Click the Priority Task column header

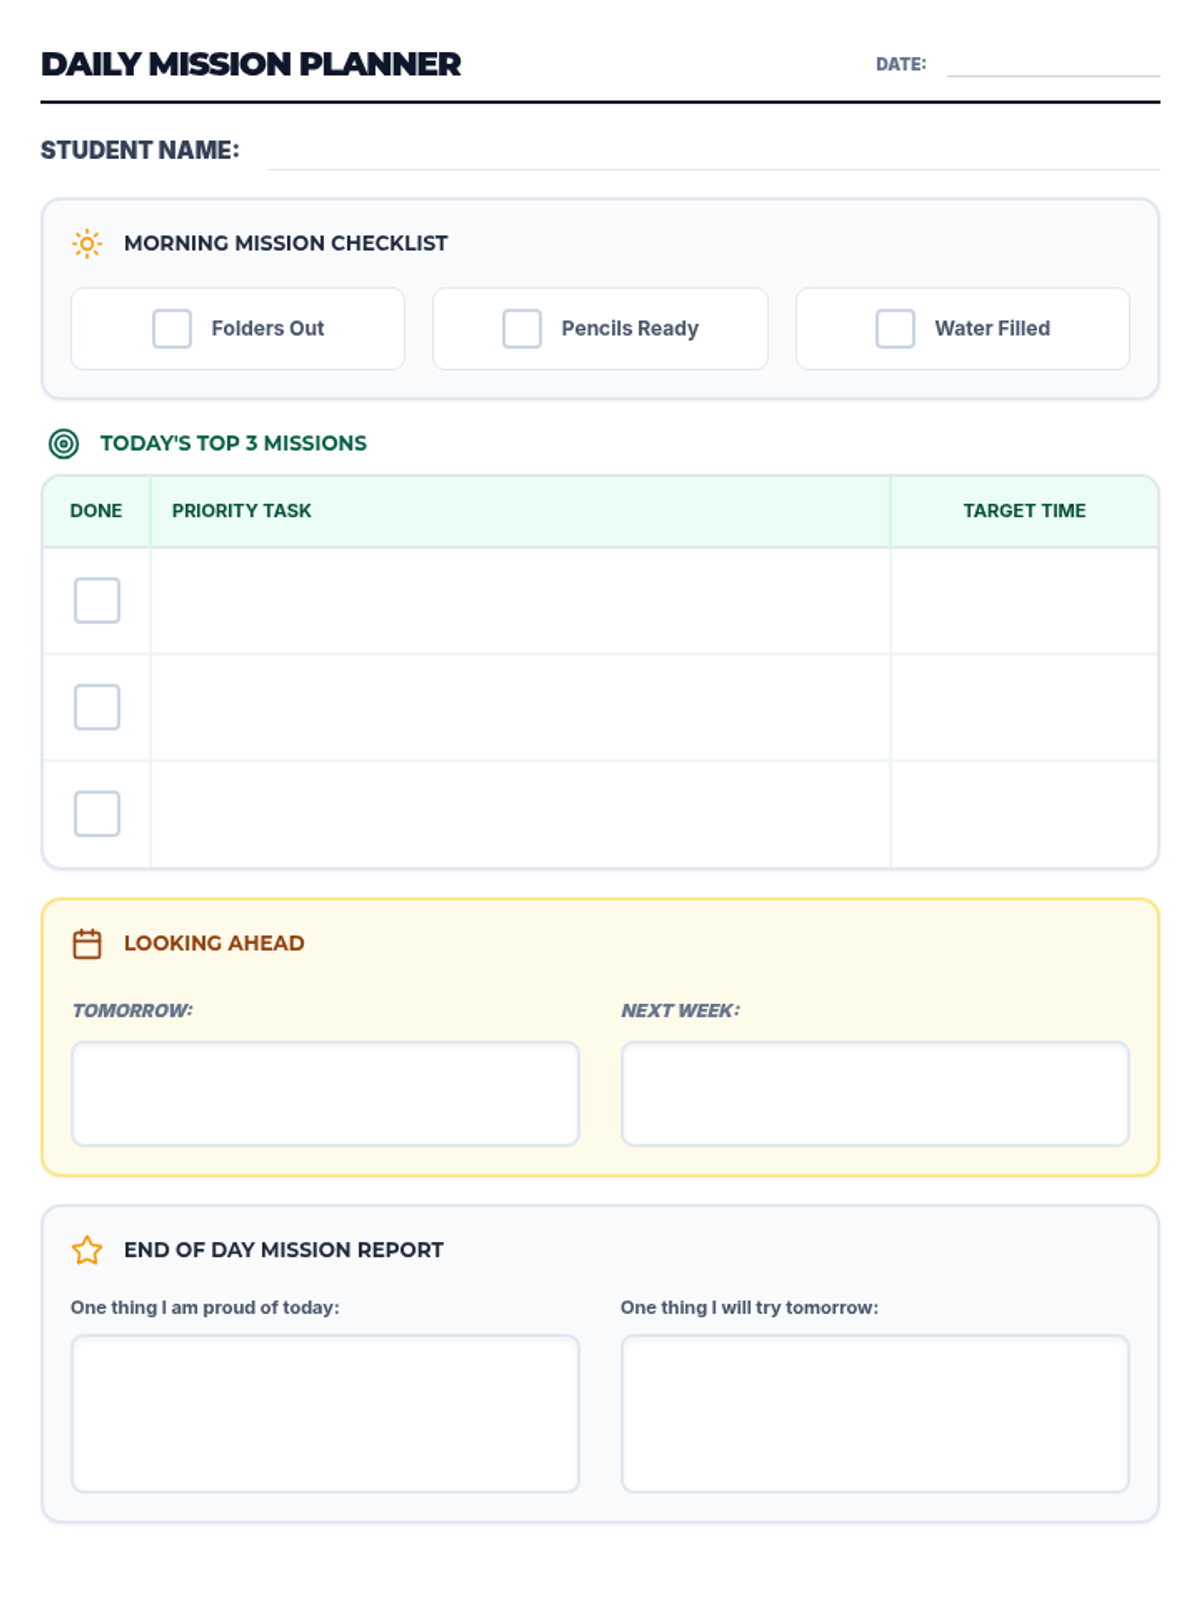pos(242,511)
